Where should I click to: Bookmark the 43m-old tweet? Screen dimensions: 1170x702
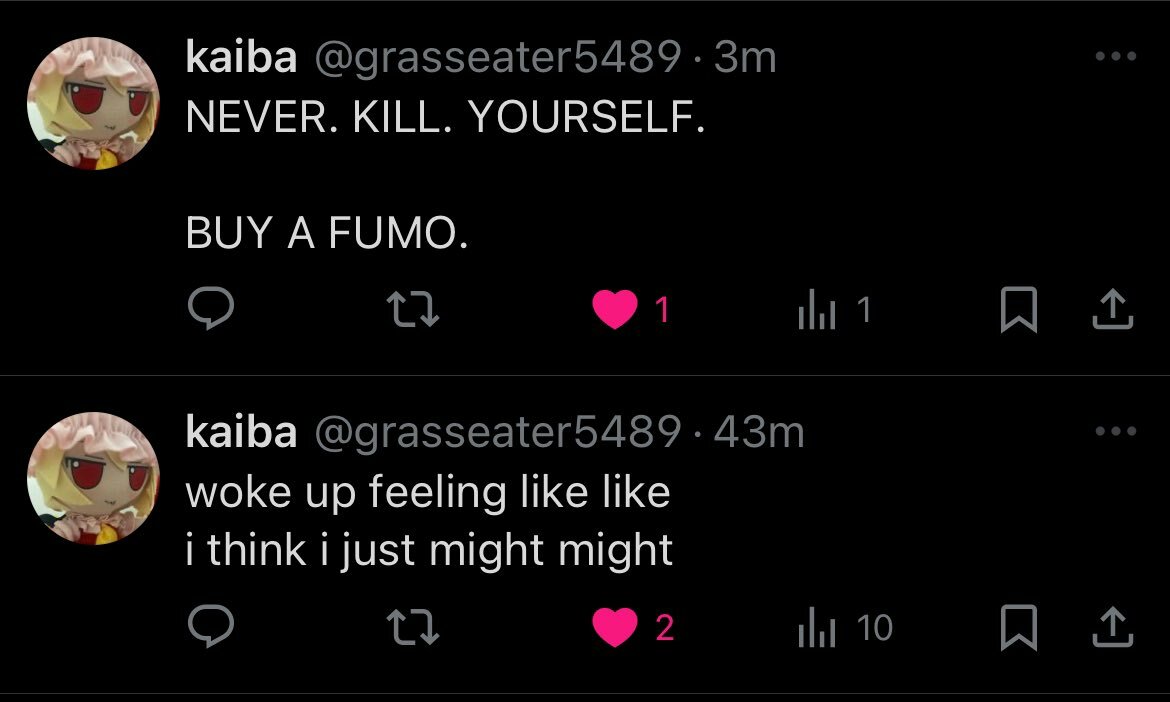pyautogui.click(x=1019, y=627)
